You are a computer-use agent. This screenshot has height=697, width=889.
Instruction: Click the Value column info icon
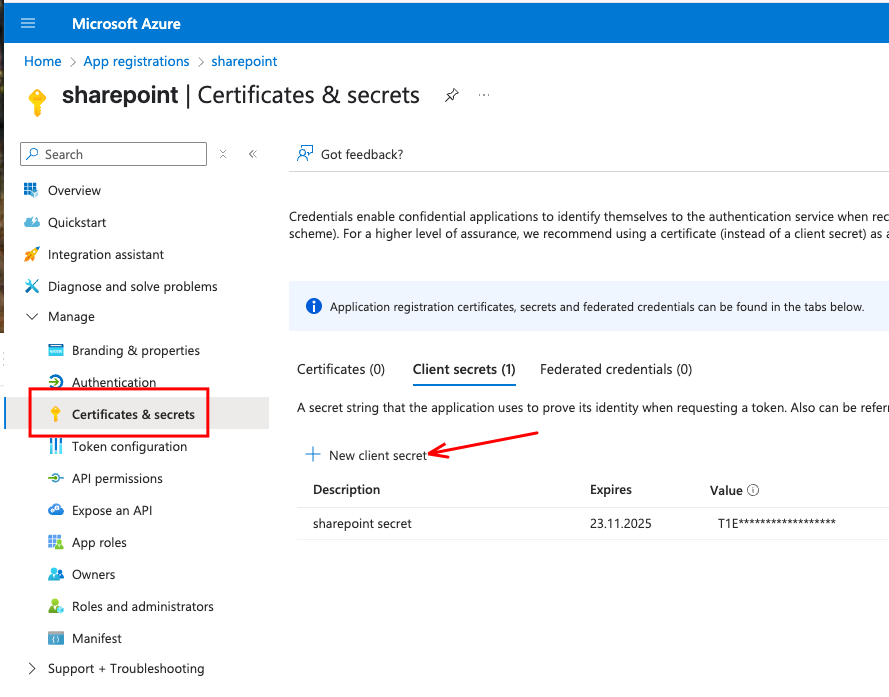(753, 490)
